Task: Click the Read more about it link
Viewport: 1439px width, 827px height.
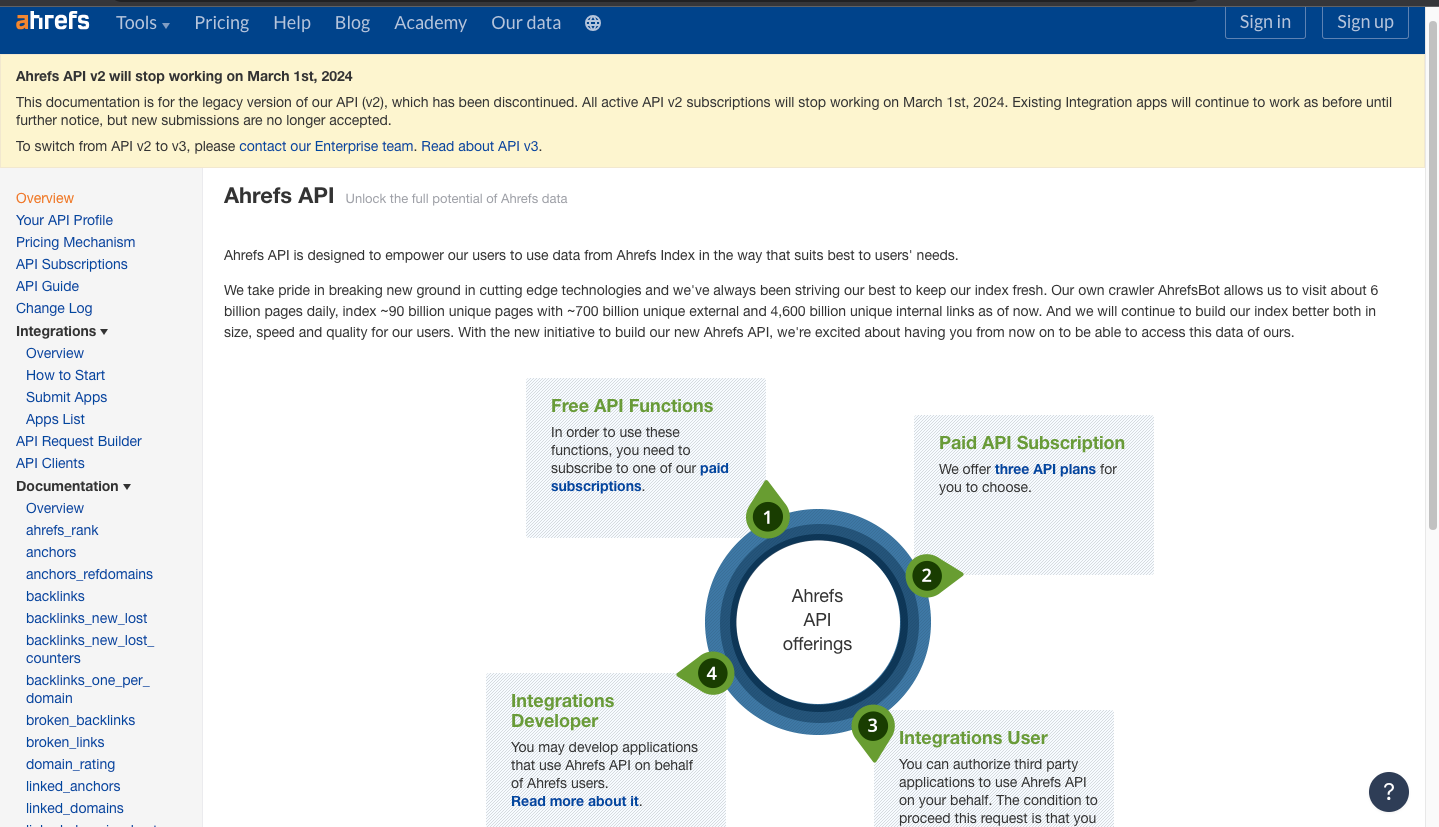Action: pos(575,801)
